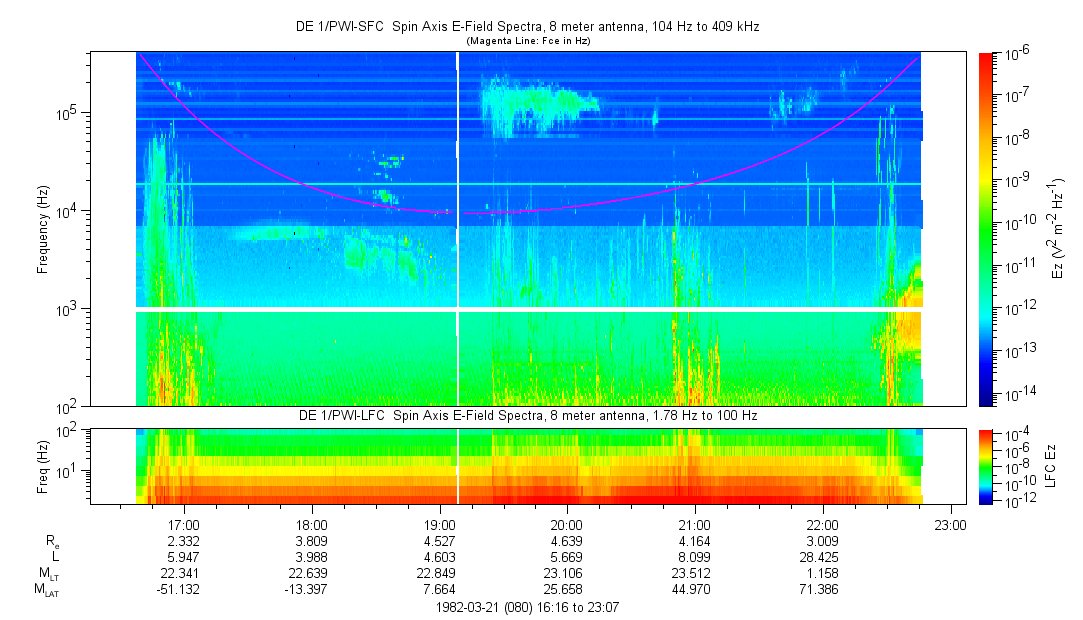Click the LFC Ez colorbar label

(x=1059, y=466)
